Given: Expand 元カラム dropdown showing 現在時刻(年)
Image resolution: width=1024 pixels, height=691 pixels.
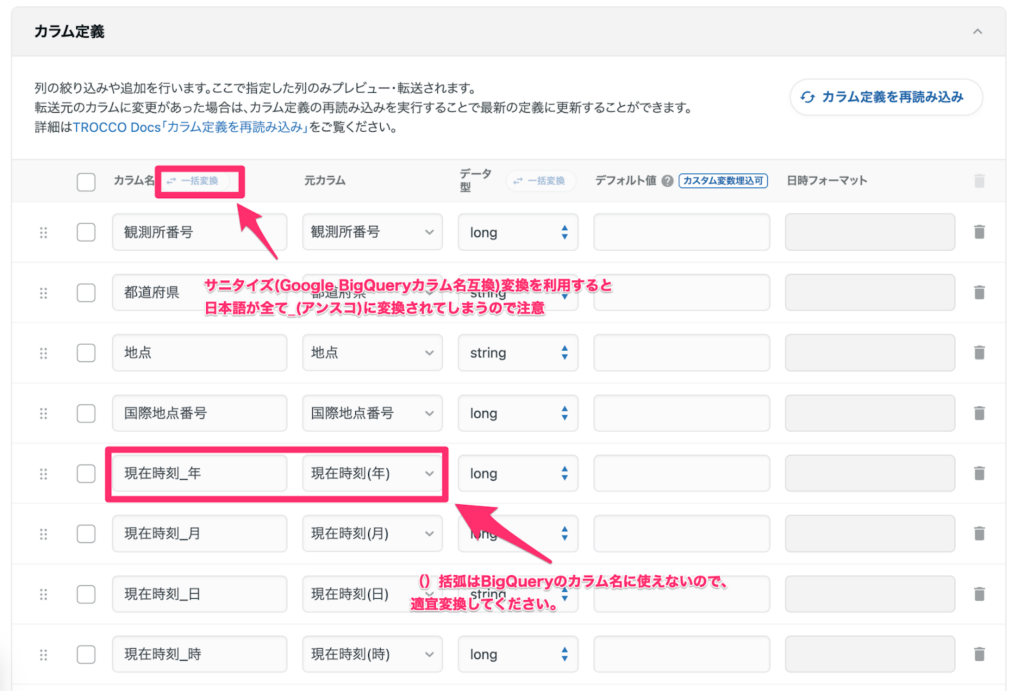Looking at the screenshot, I should (372, 473).
